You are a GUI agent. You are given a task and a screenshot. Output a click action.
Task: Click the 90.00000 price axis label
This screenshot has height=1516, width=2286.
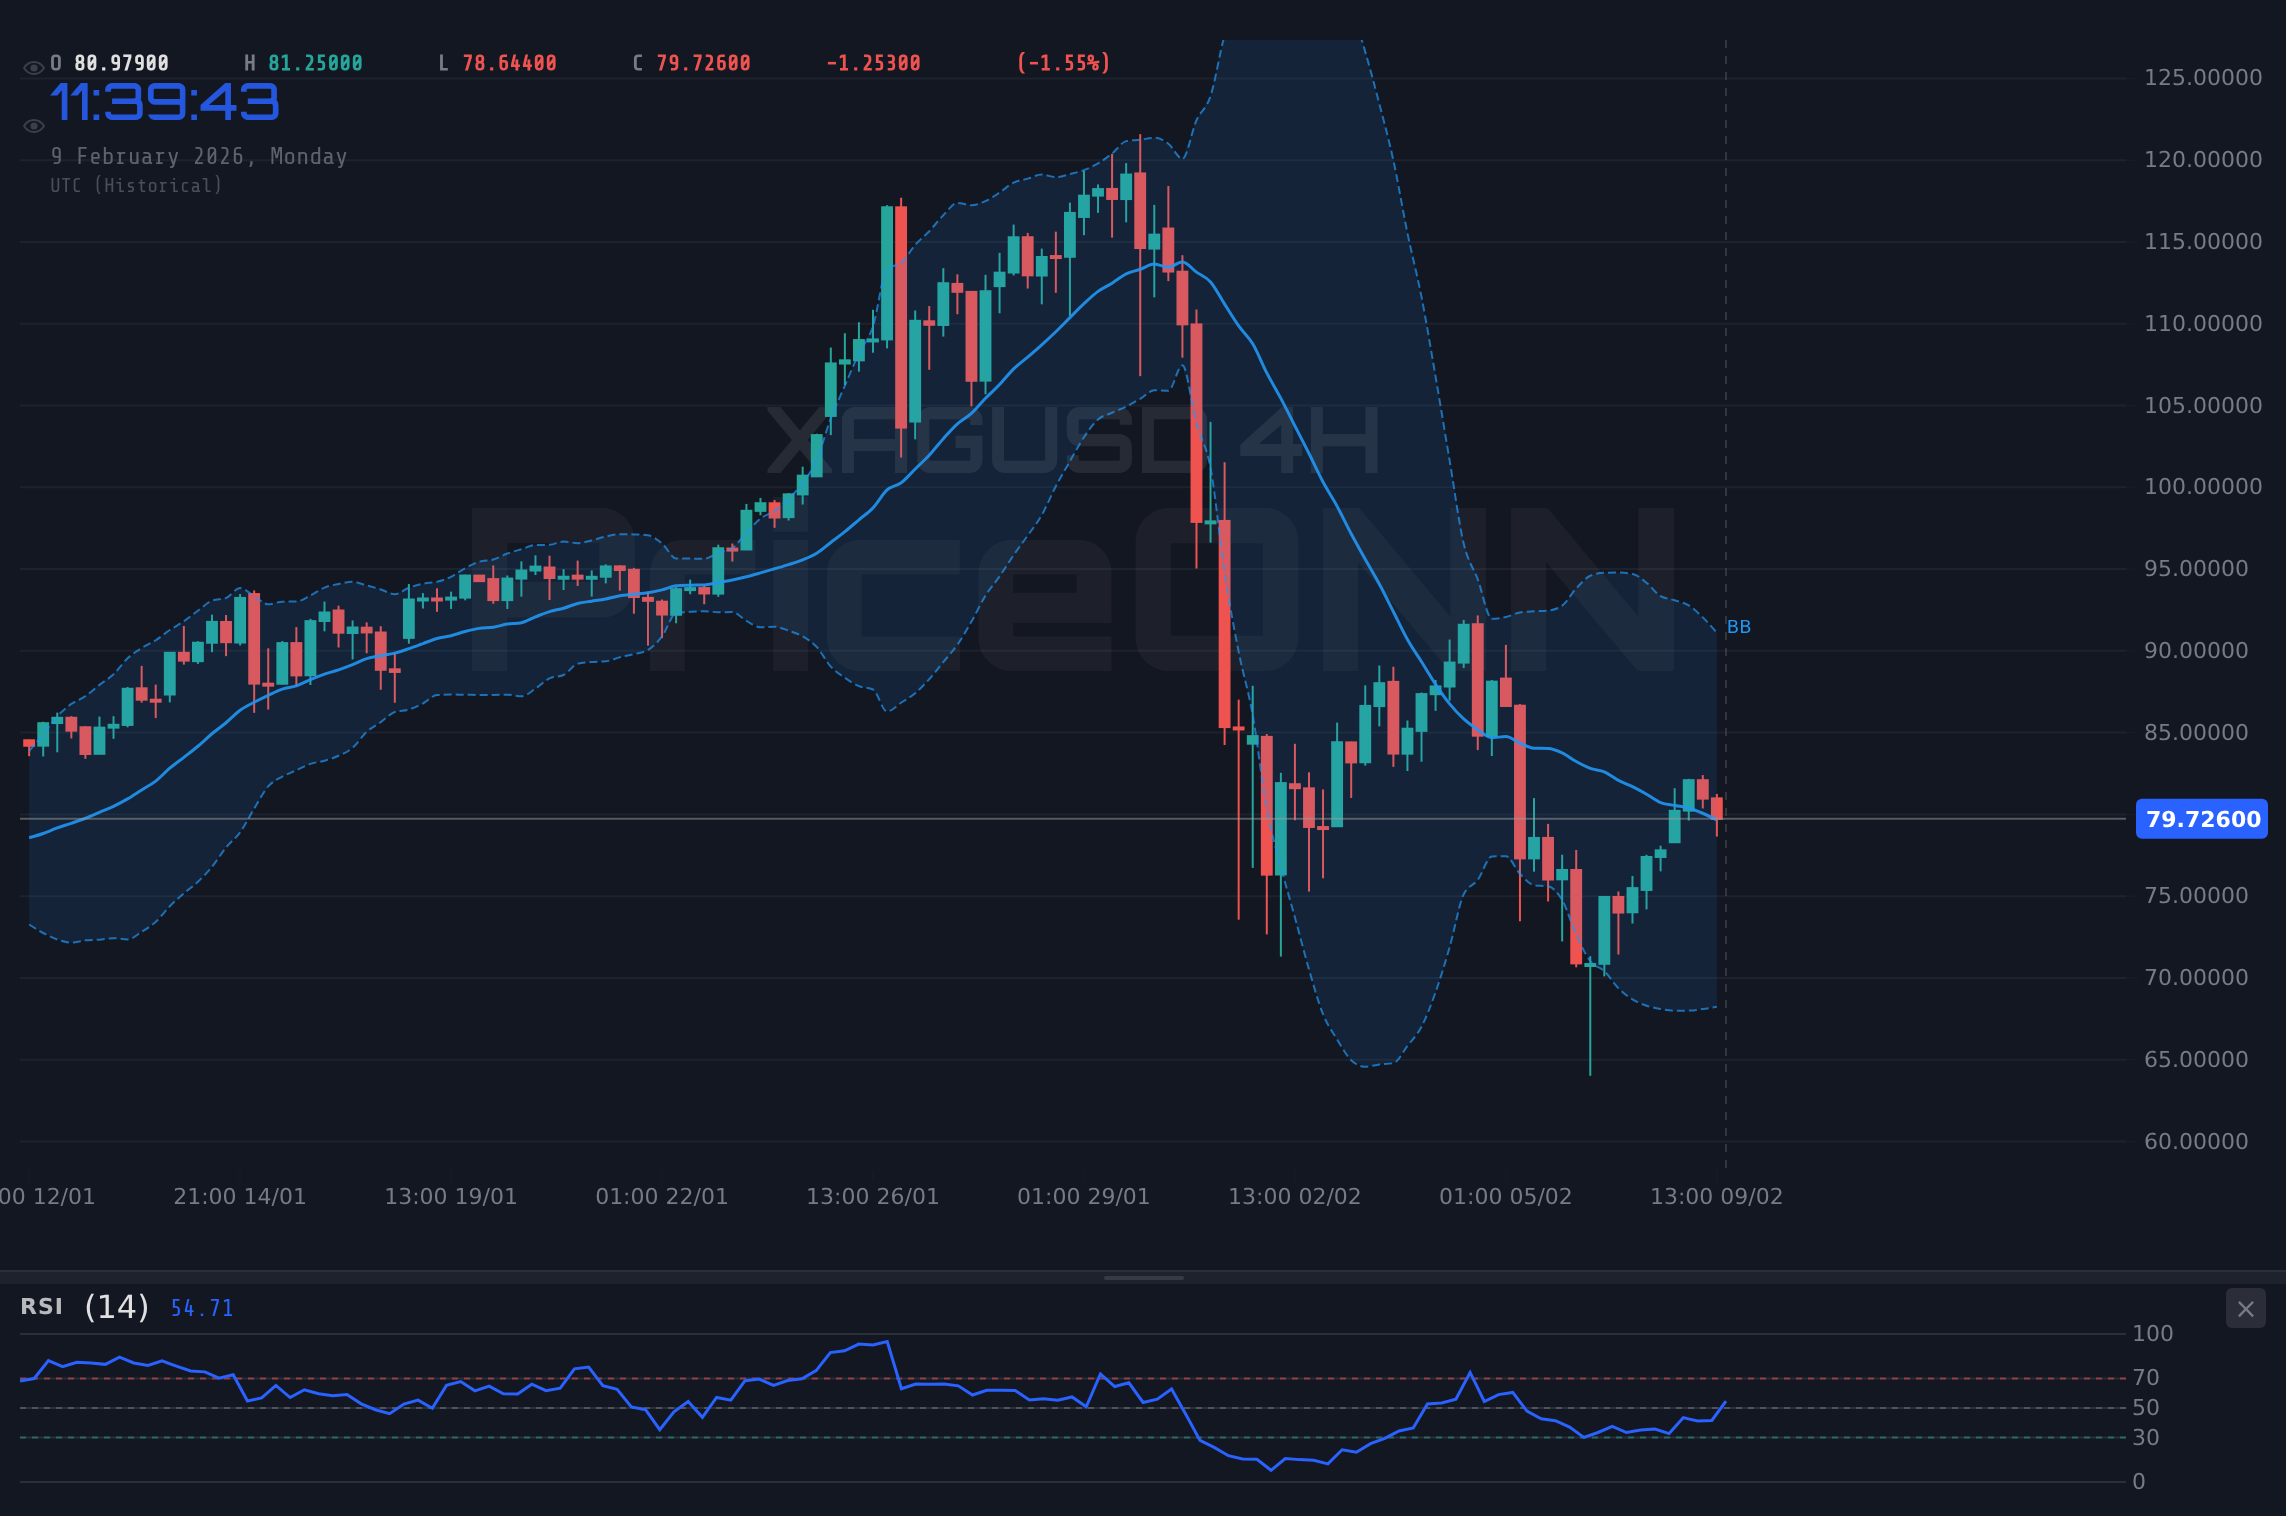pos(2196,651)
